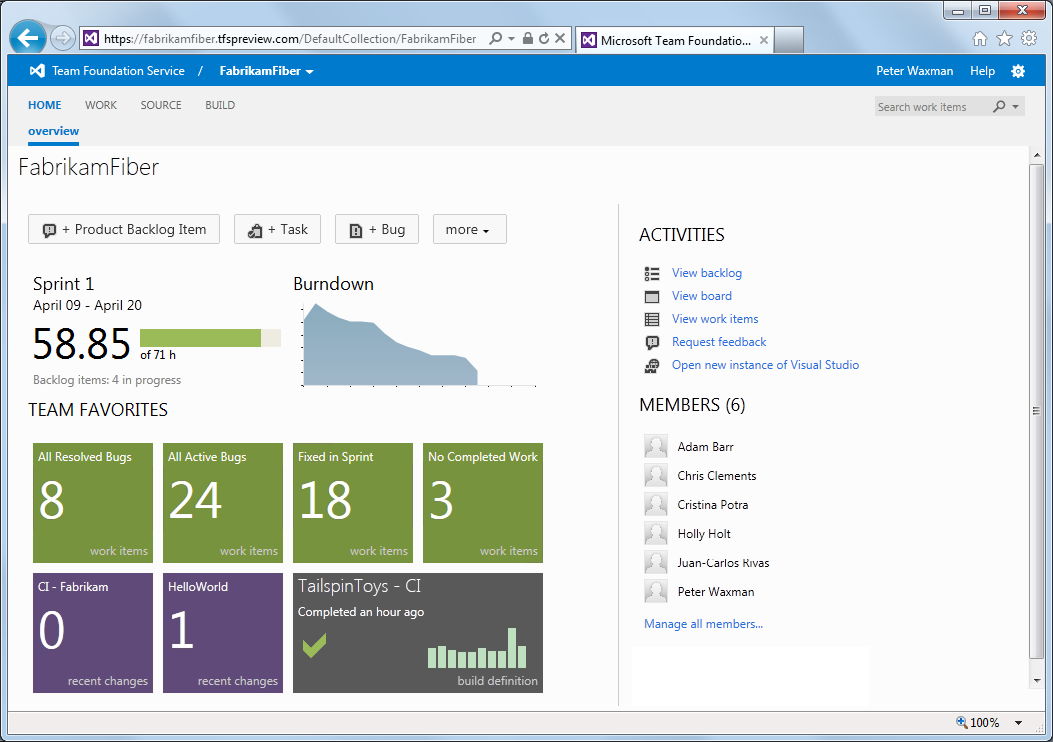Click Holly Holt's avatar picture
This screenshot has height=742, width=1053.
[655, 534]
